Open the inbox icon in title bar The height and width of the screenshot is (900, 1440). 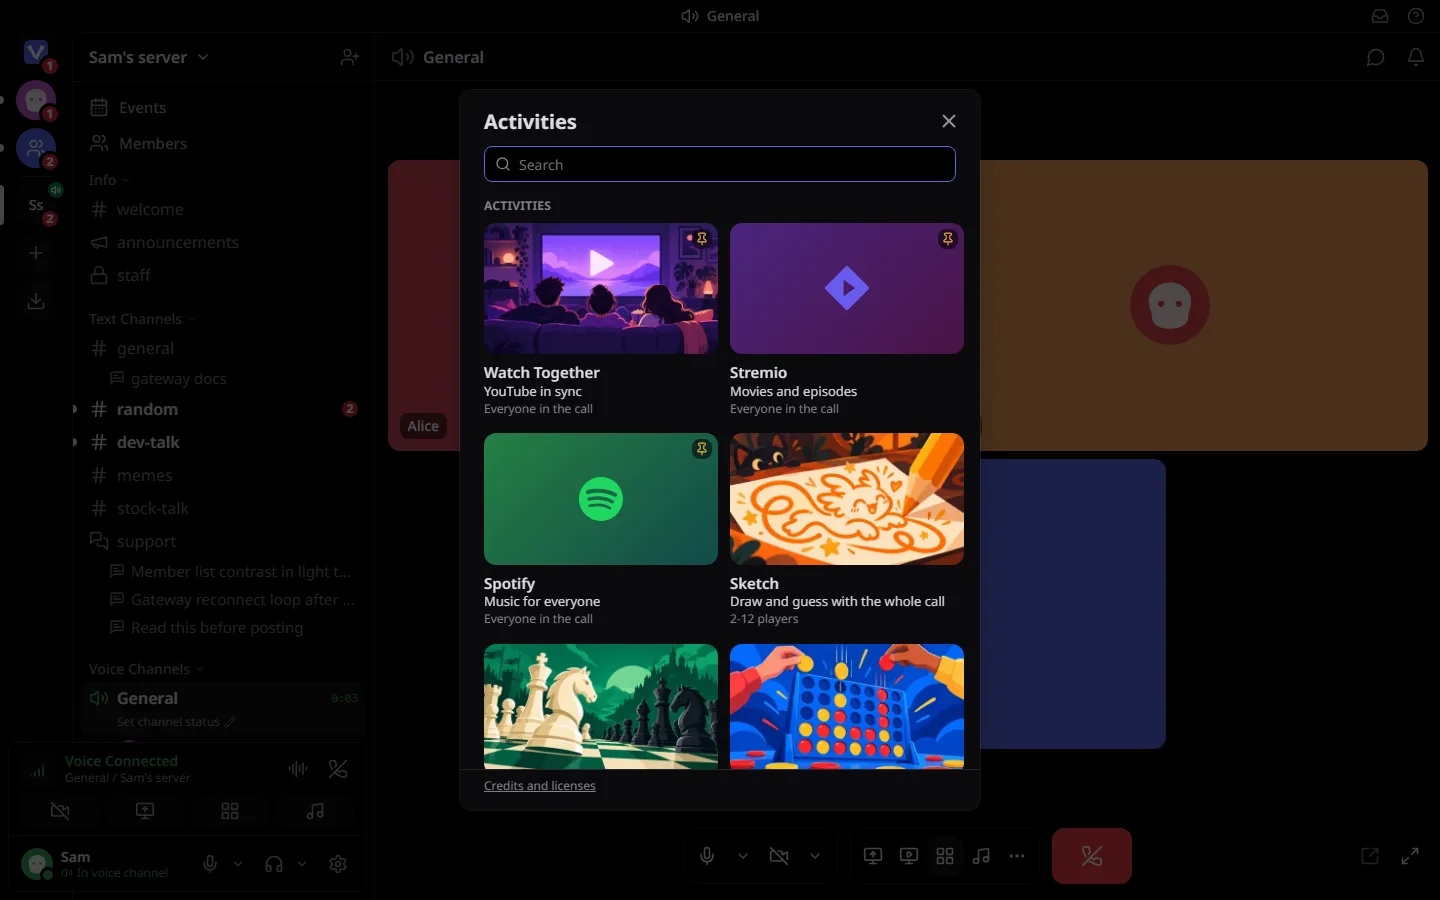click(x=1380, y=16)
